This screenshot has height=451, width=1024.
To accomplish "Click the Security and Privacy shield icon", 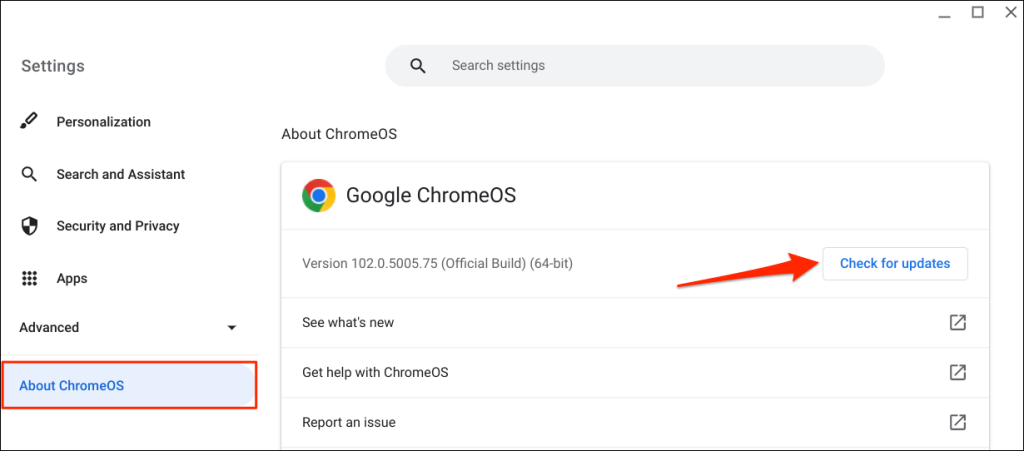I will pos(29,226).
